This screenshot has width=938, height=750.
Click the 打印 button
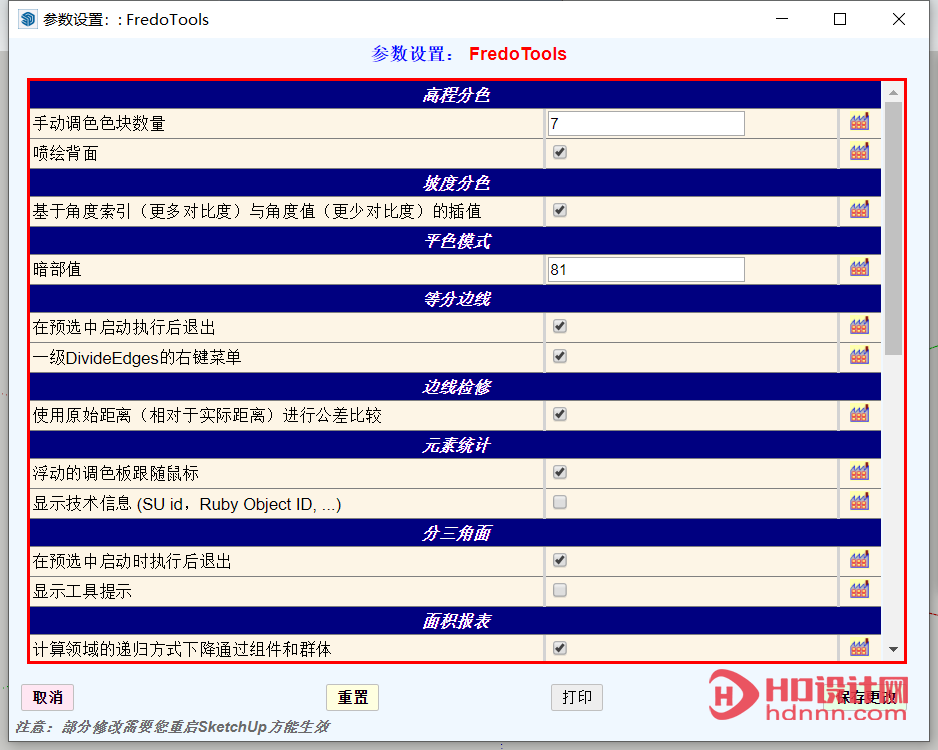coord(577,697)
